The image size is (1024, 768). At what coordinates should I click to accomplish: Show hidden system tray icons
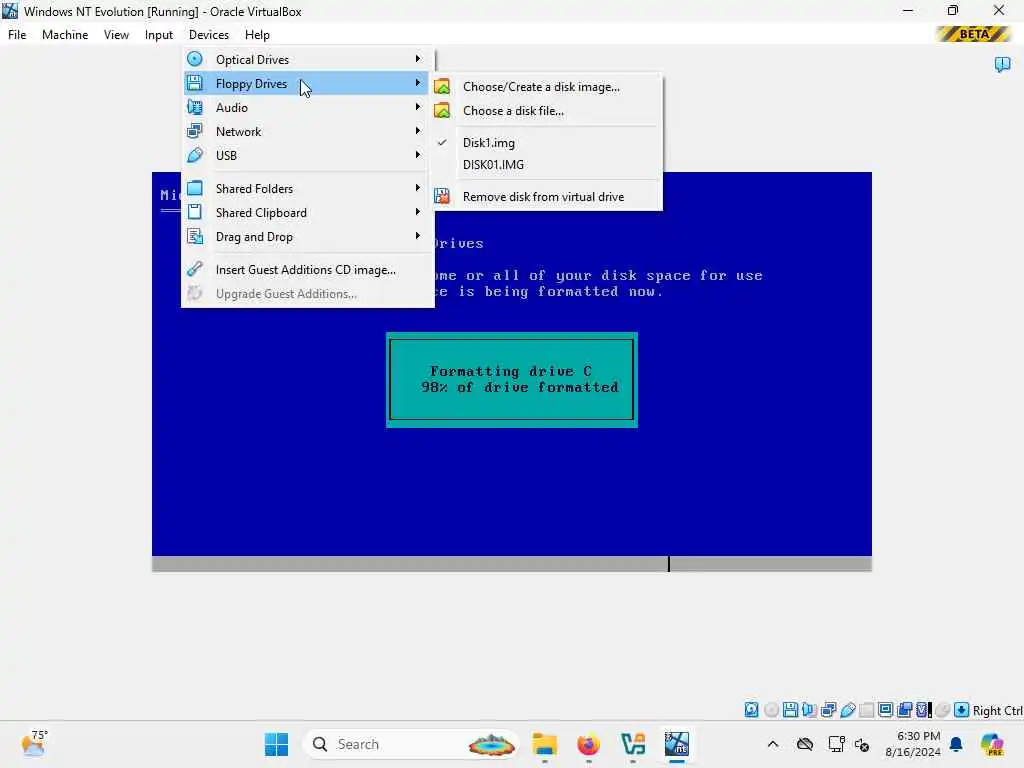point(773,744)
